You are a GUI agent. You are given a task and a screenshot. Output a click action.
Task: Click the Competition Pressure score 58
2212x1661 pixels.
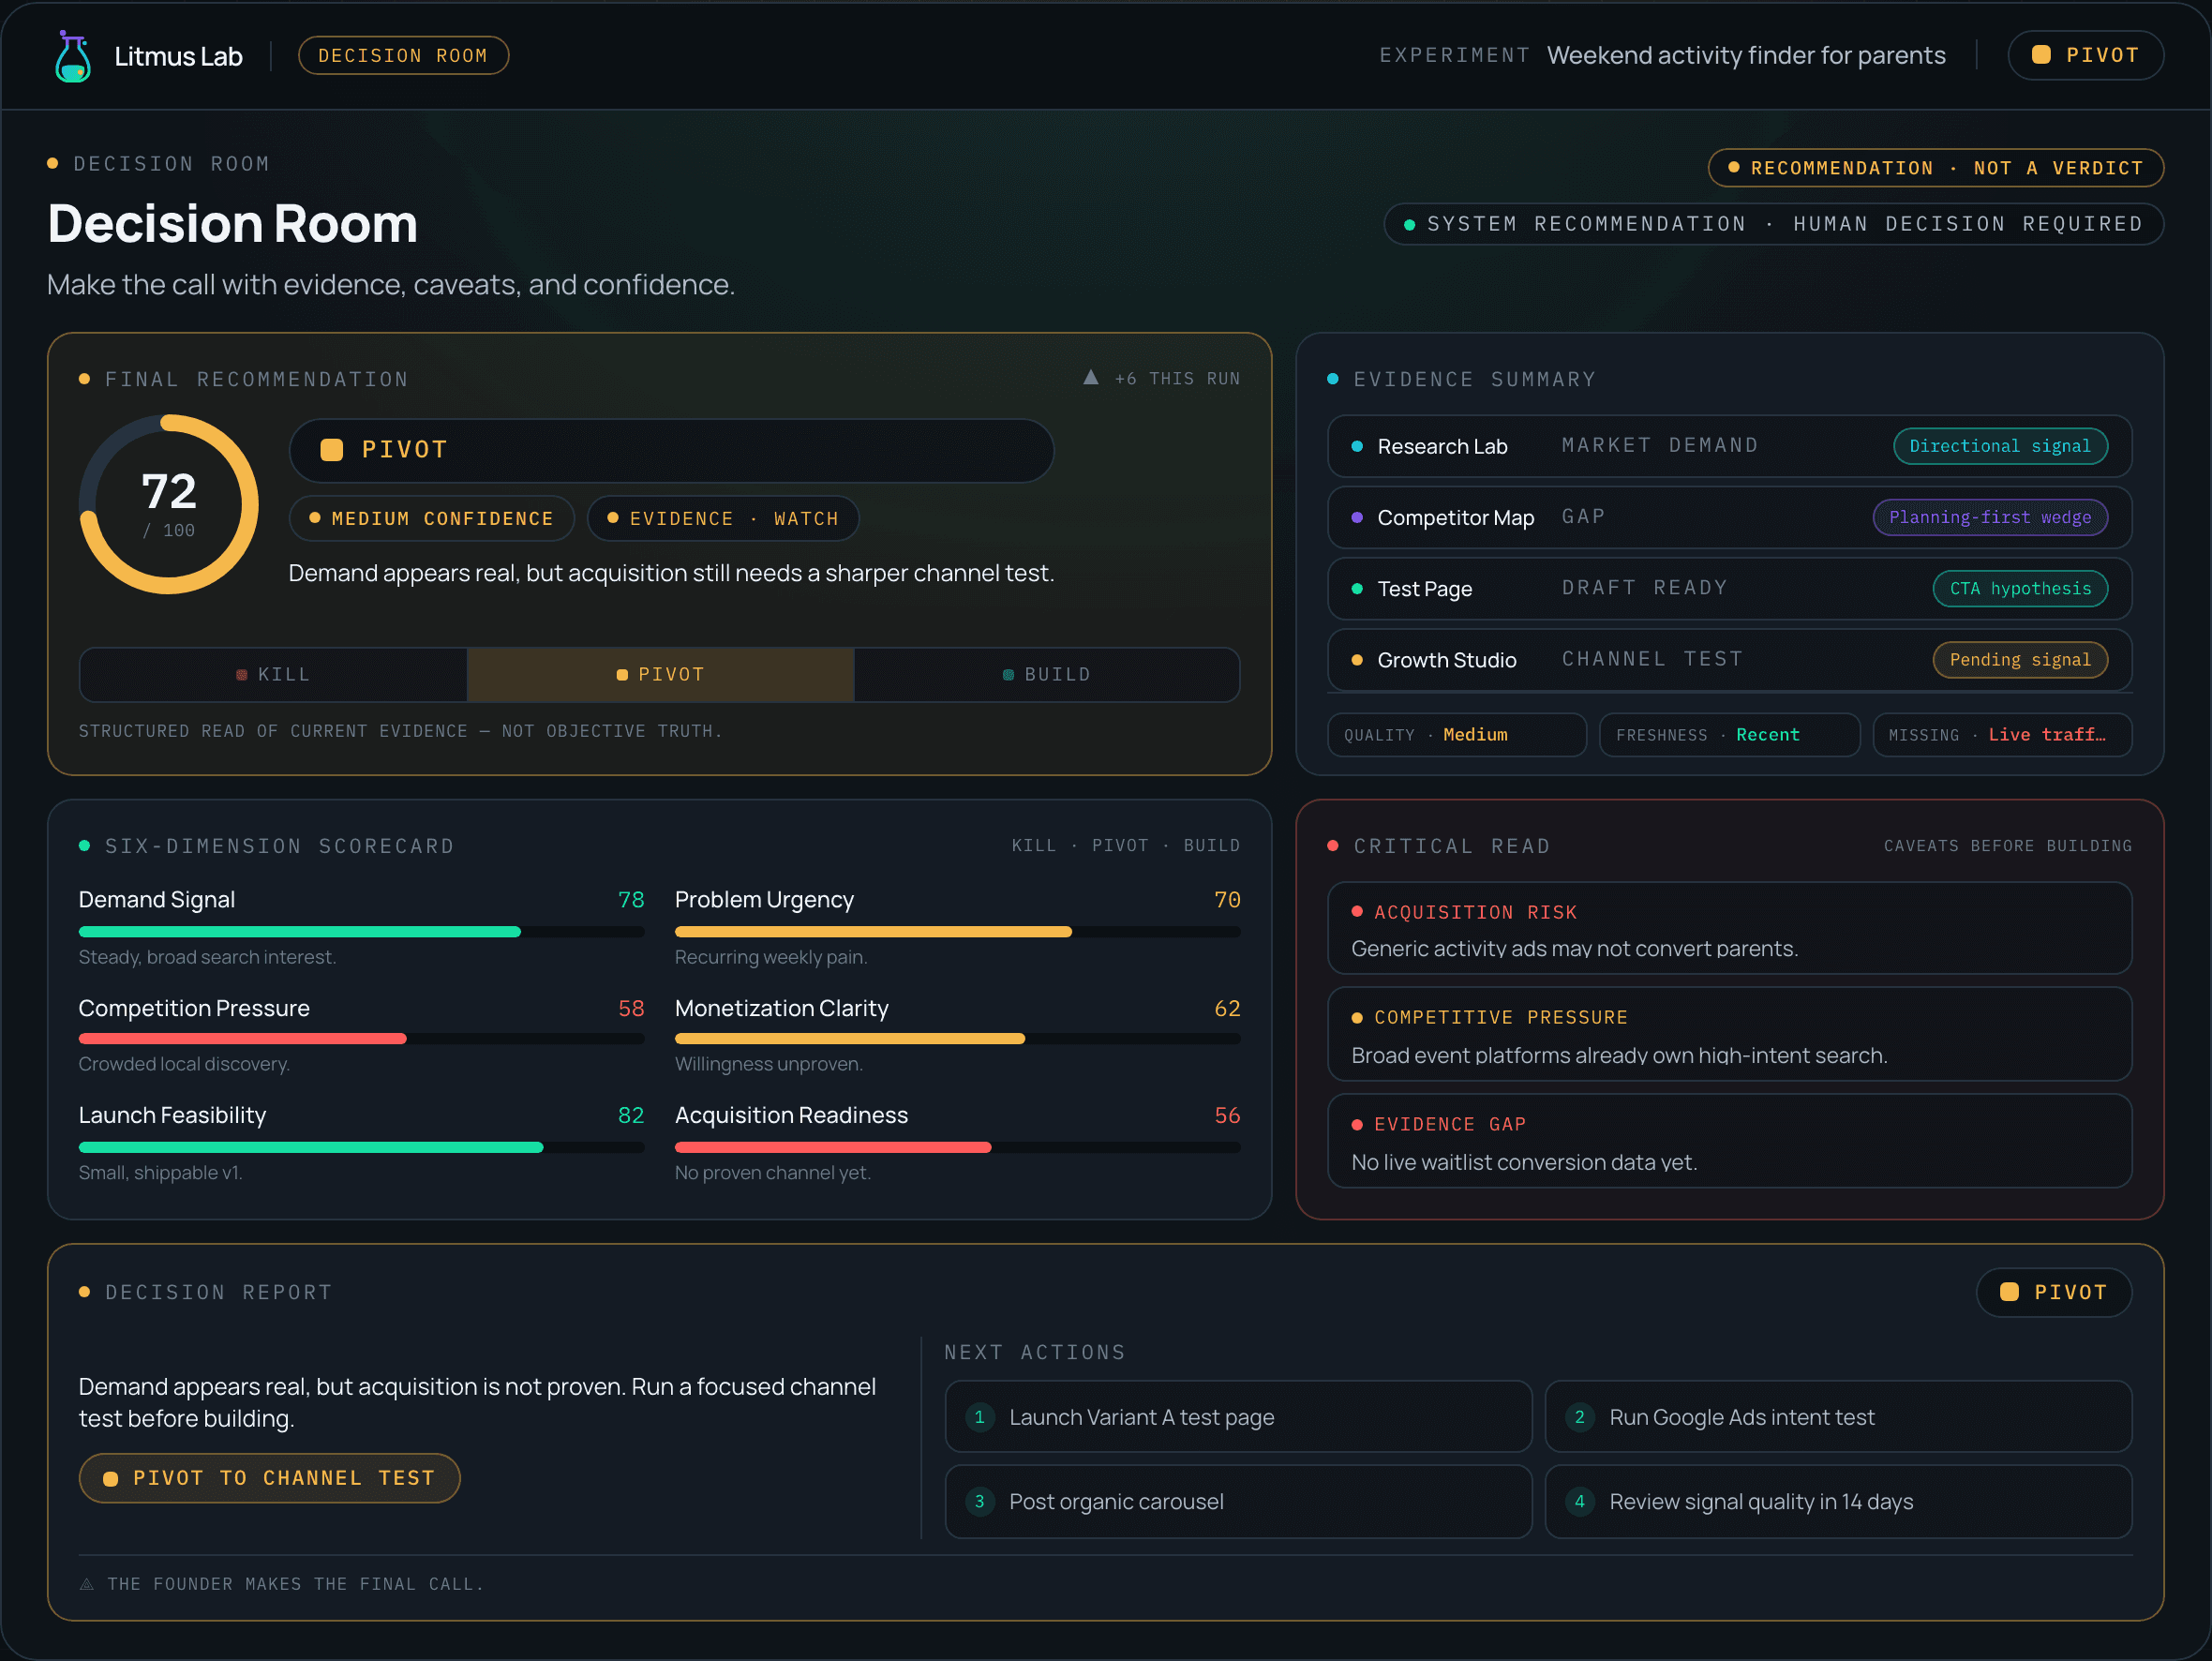631,1008
